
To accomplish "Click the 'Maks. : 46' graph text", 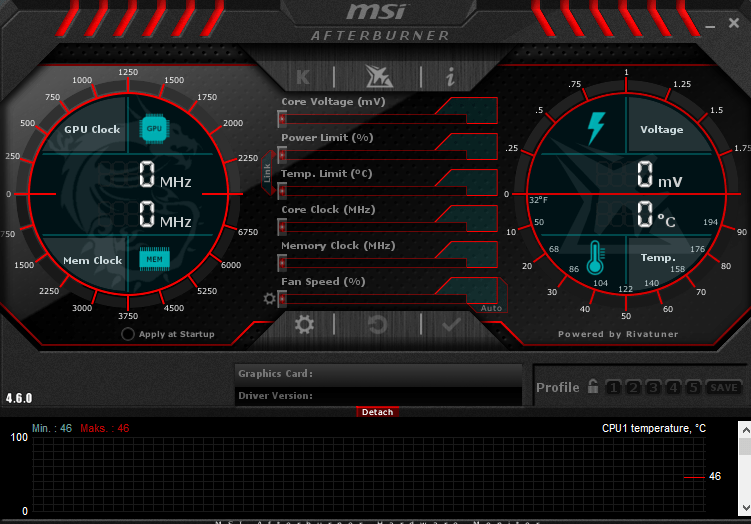I will pos(105,428).
